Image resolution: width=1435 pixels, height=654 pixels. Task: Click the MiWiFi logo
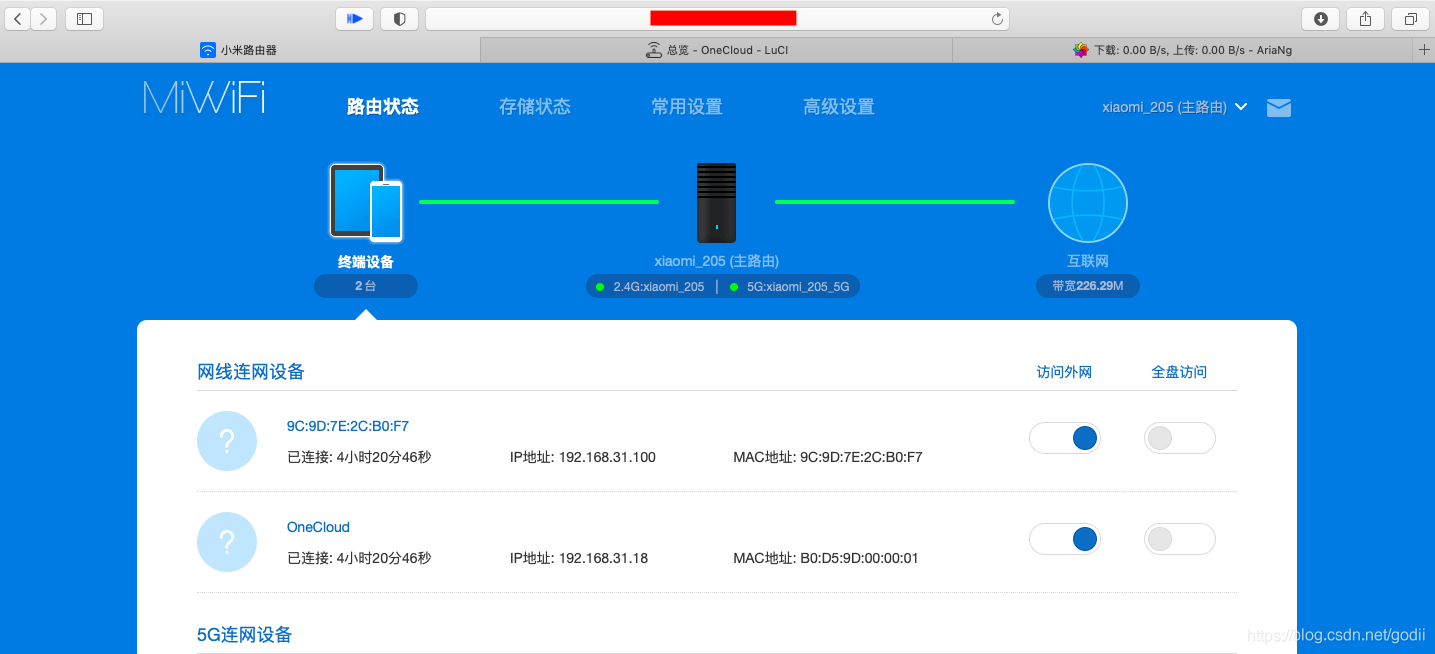[x=204, y=97]
